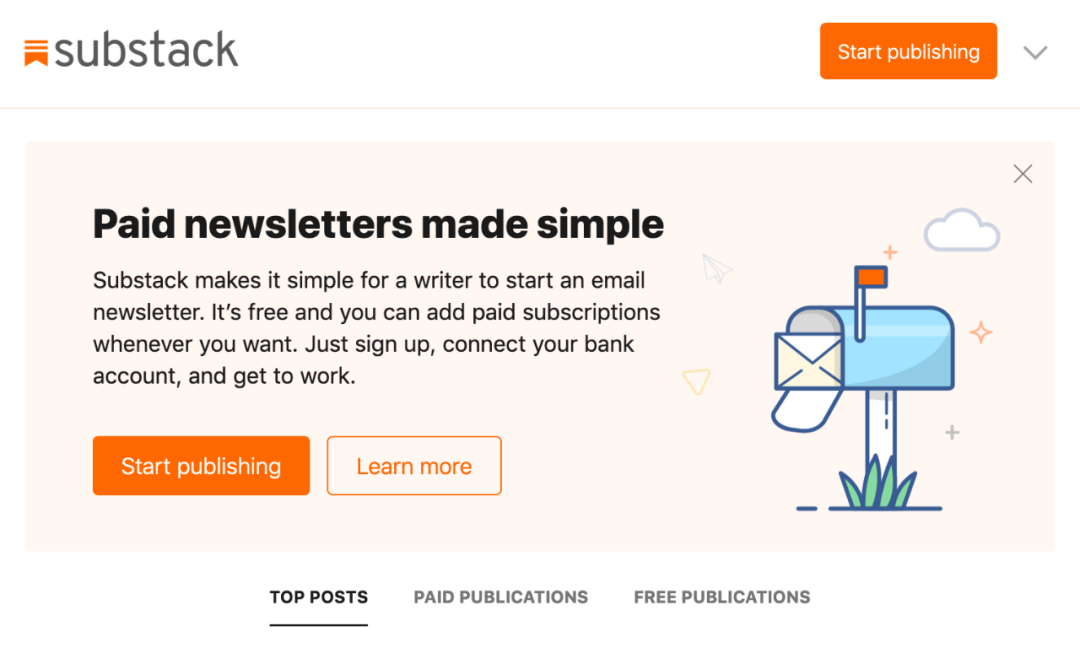Dismiss the paid newsletters banner

tap(1022, 174)
